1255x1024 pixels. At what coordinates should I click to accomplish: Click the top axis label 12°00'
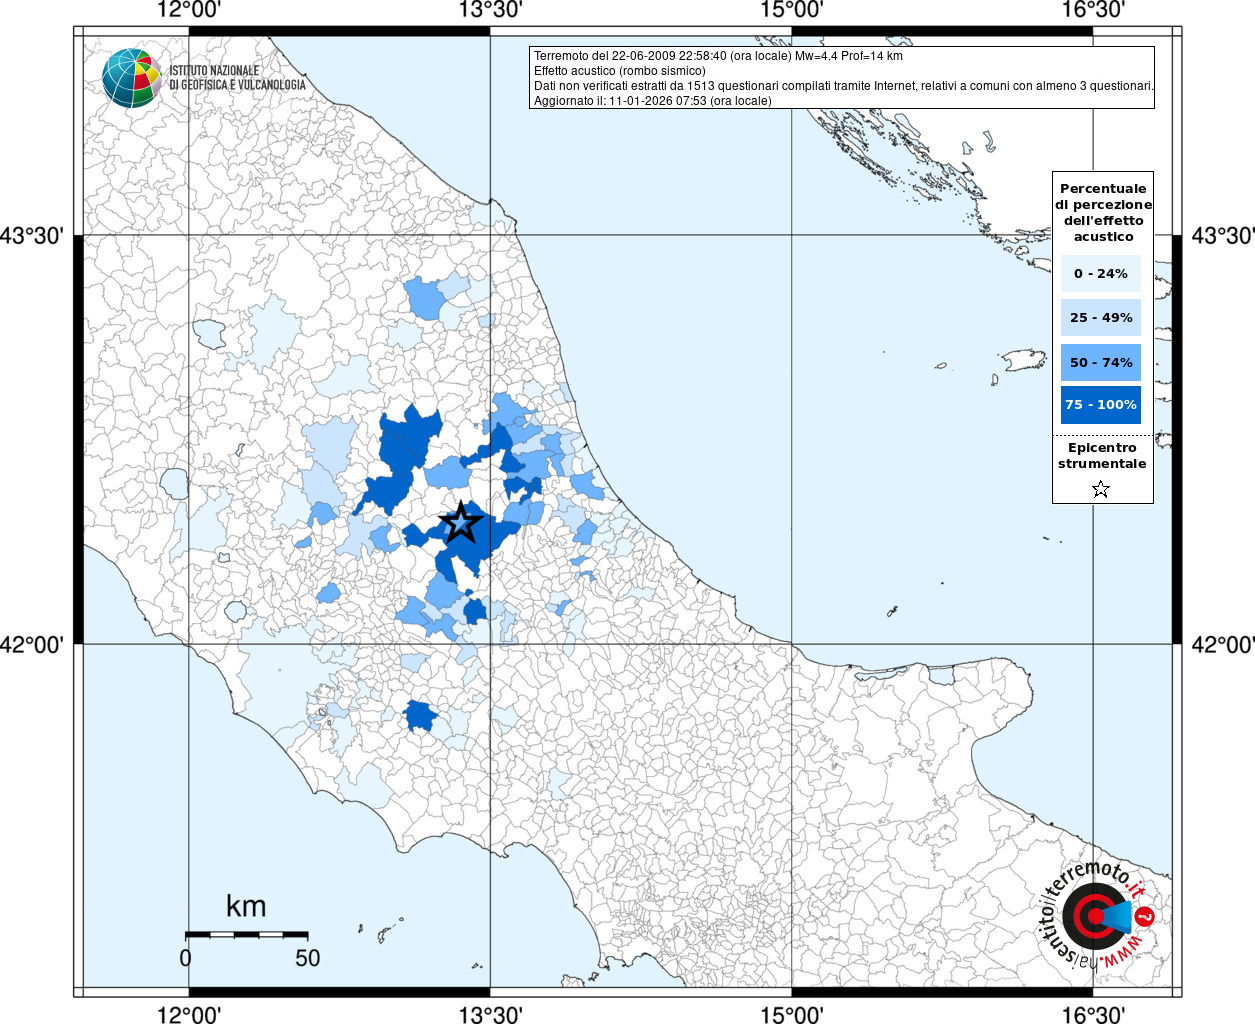[x=189, y=10]
